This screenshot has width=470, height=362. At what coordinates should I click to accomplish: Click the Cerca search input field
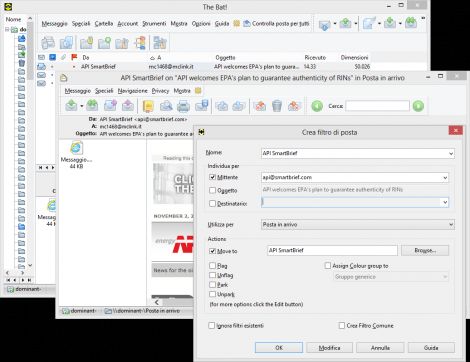pos(377,106)
